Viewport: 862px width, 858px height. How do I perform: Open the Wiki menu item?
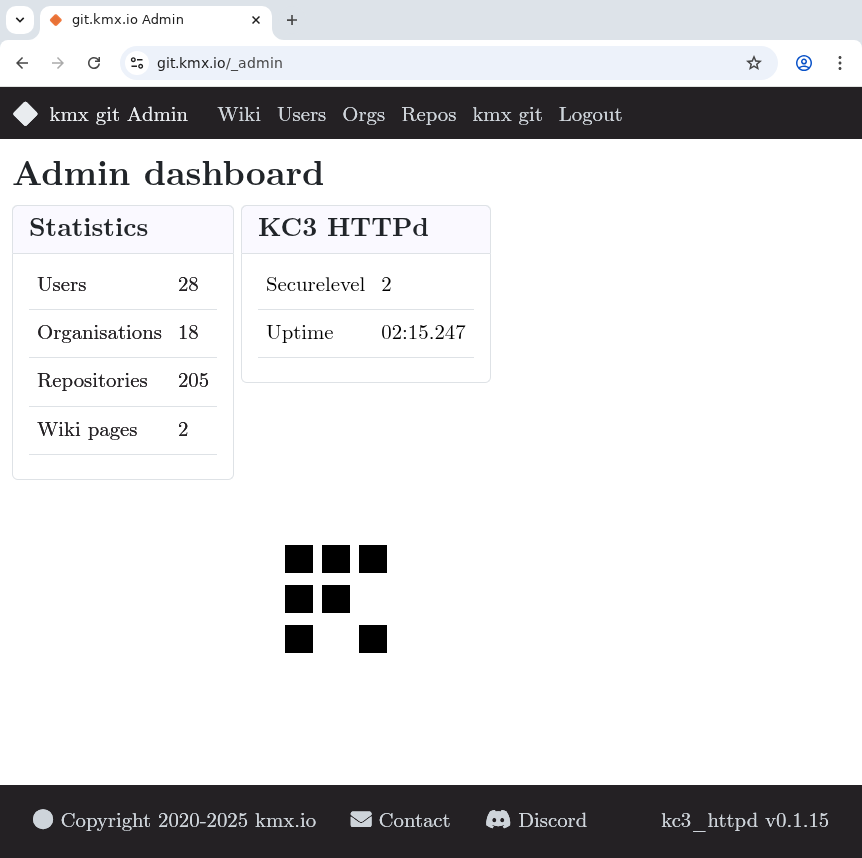click(239, 115)
